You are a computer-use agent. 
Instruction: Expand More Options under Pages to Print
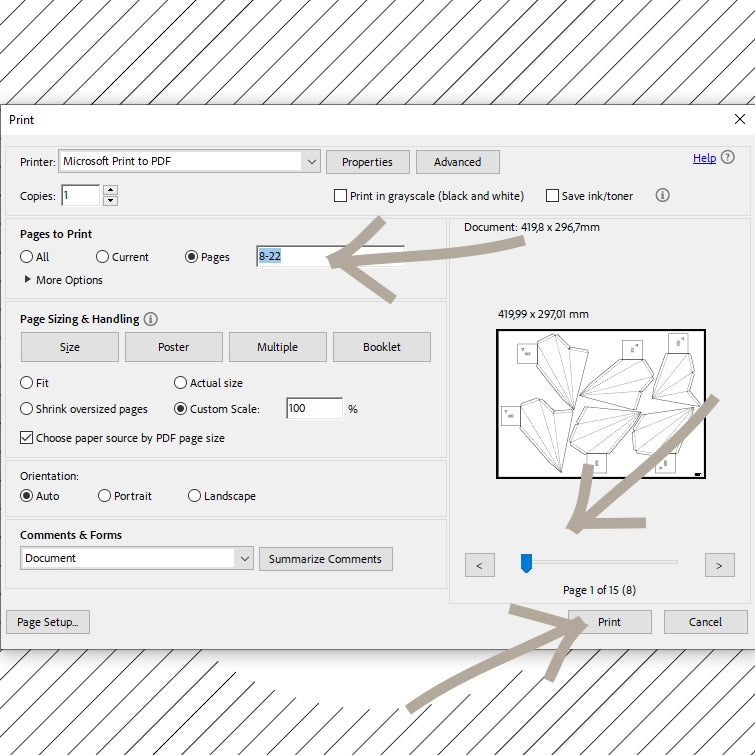pyautogui.click(x=28, y=280)
